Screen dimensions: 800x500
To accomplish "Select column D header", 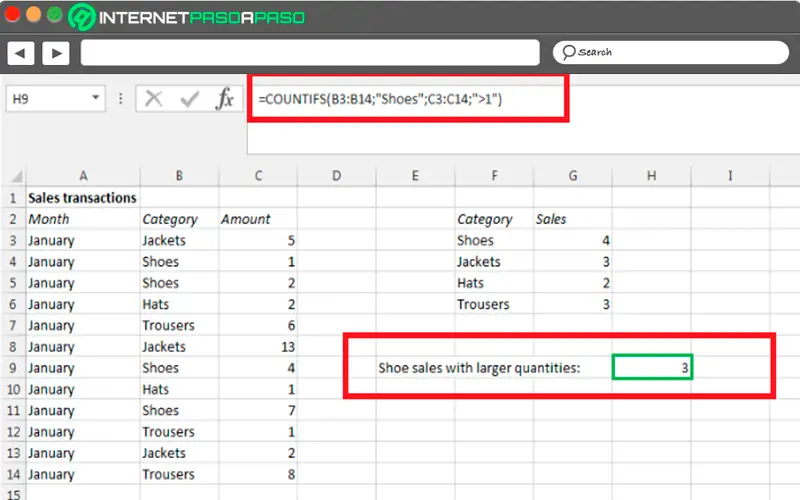I will click(x=336, y=176).
